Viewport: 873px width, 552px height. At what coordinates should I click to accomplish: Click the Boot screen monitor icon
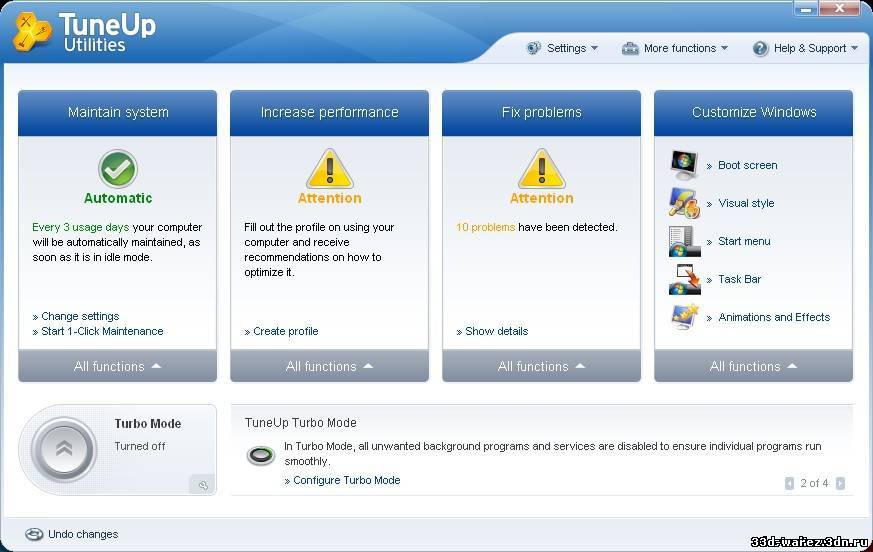pos(684,165)
